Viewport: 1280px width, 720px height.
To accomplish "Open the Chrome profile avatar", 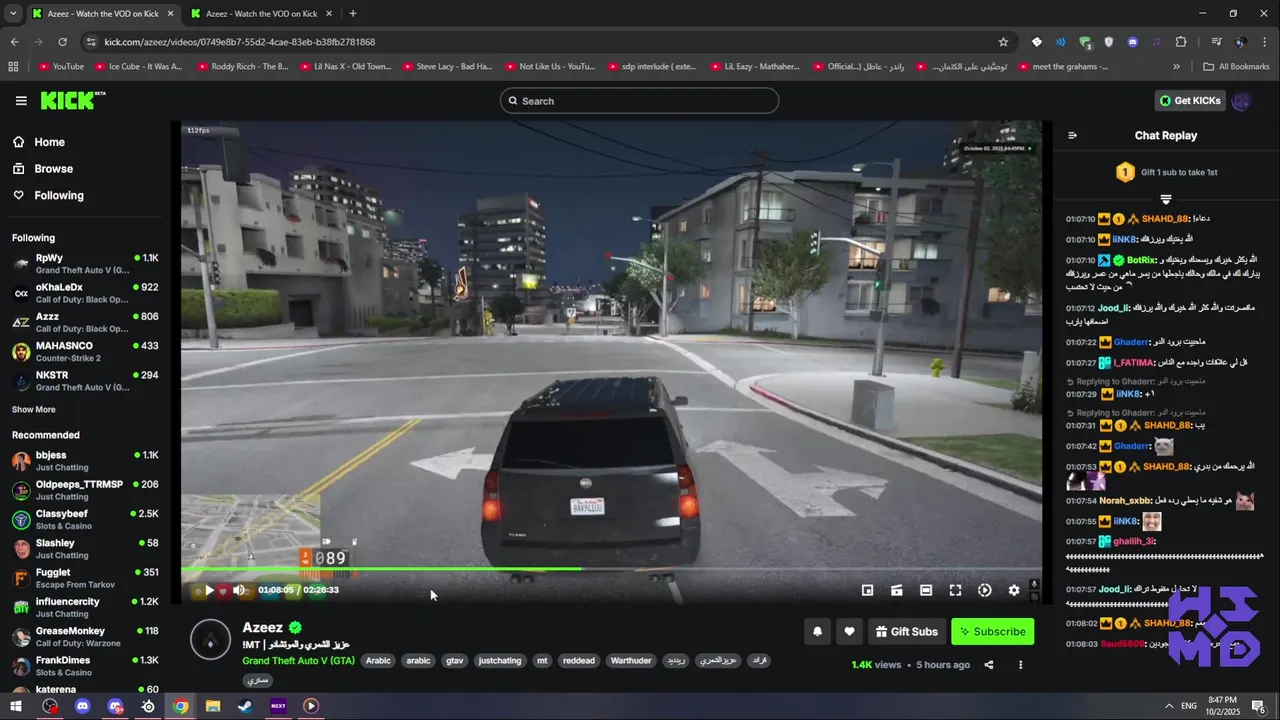I will pyautogui.click(x=1241, y=42).
